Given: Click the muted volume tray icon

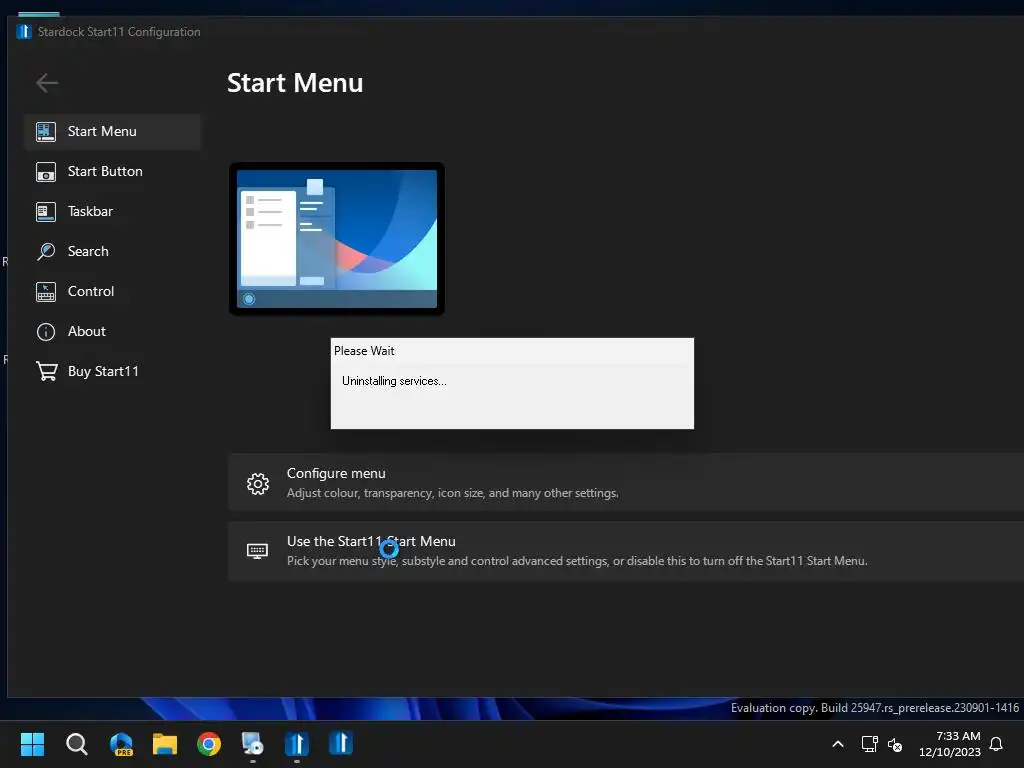Looking at the screenshot, I should (x=895, y=744).
